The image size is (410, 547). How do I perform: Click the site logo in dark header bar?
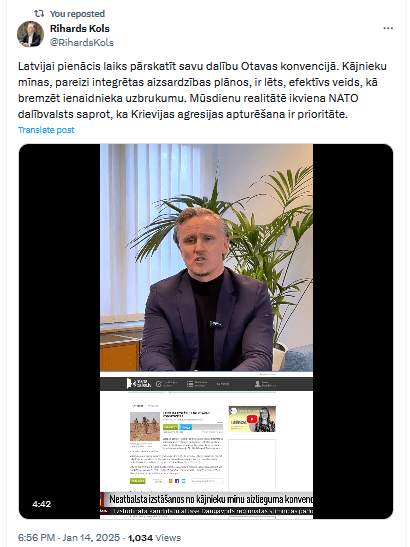pos(139,383)
